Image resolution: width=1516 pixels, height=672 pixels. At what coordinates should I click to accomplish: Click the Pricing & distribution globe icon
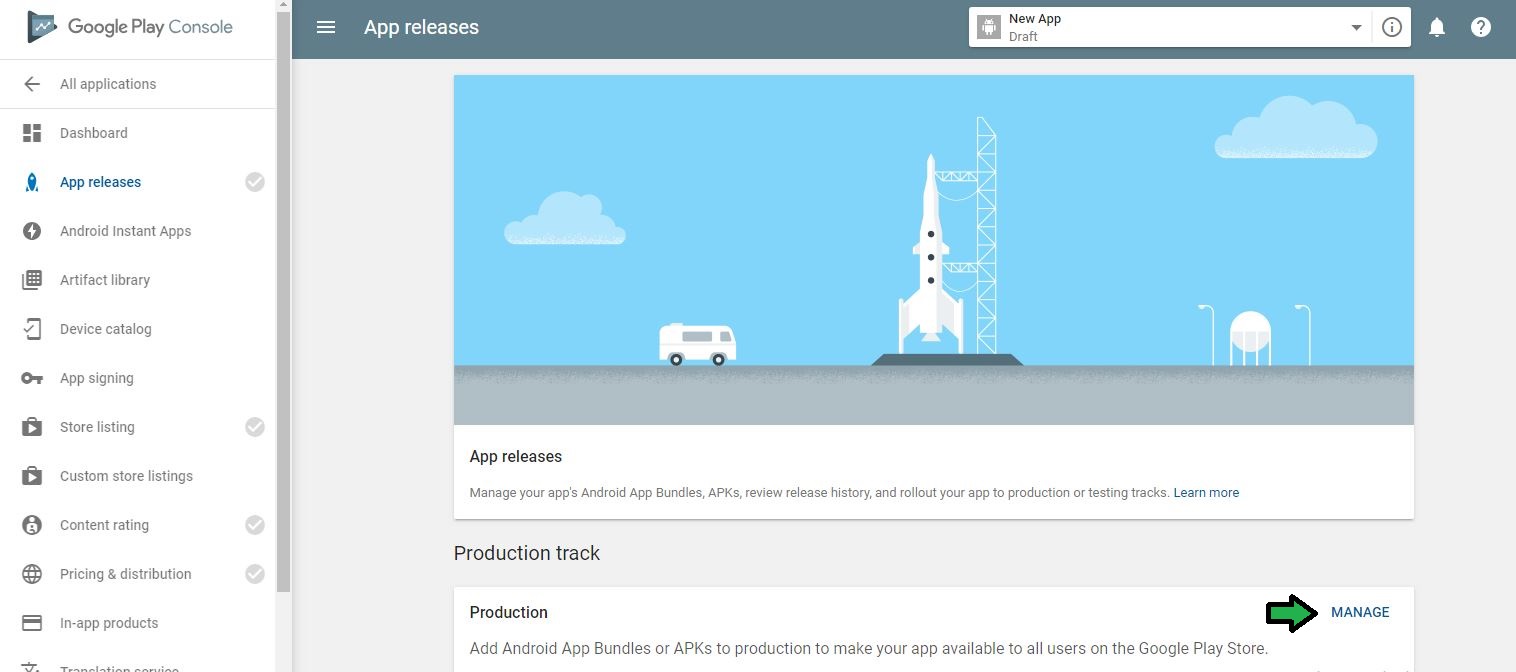pos(32,574)
